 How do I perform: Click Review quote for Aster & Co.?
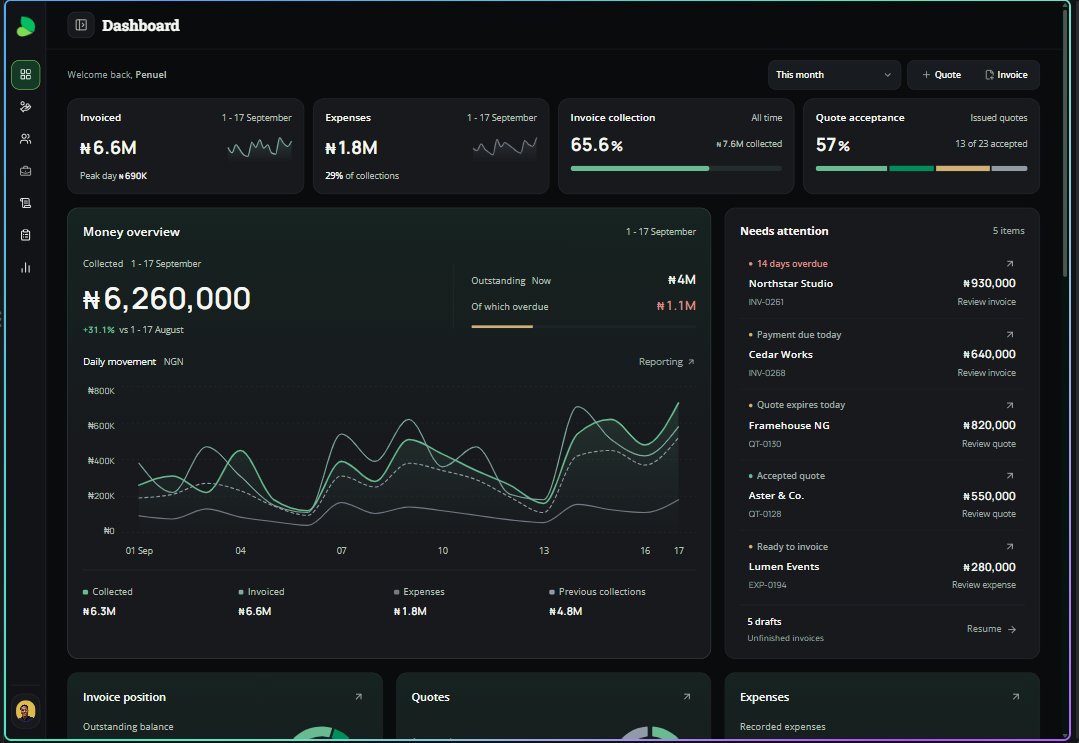pyautogui.click(x=988, y=514)
